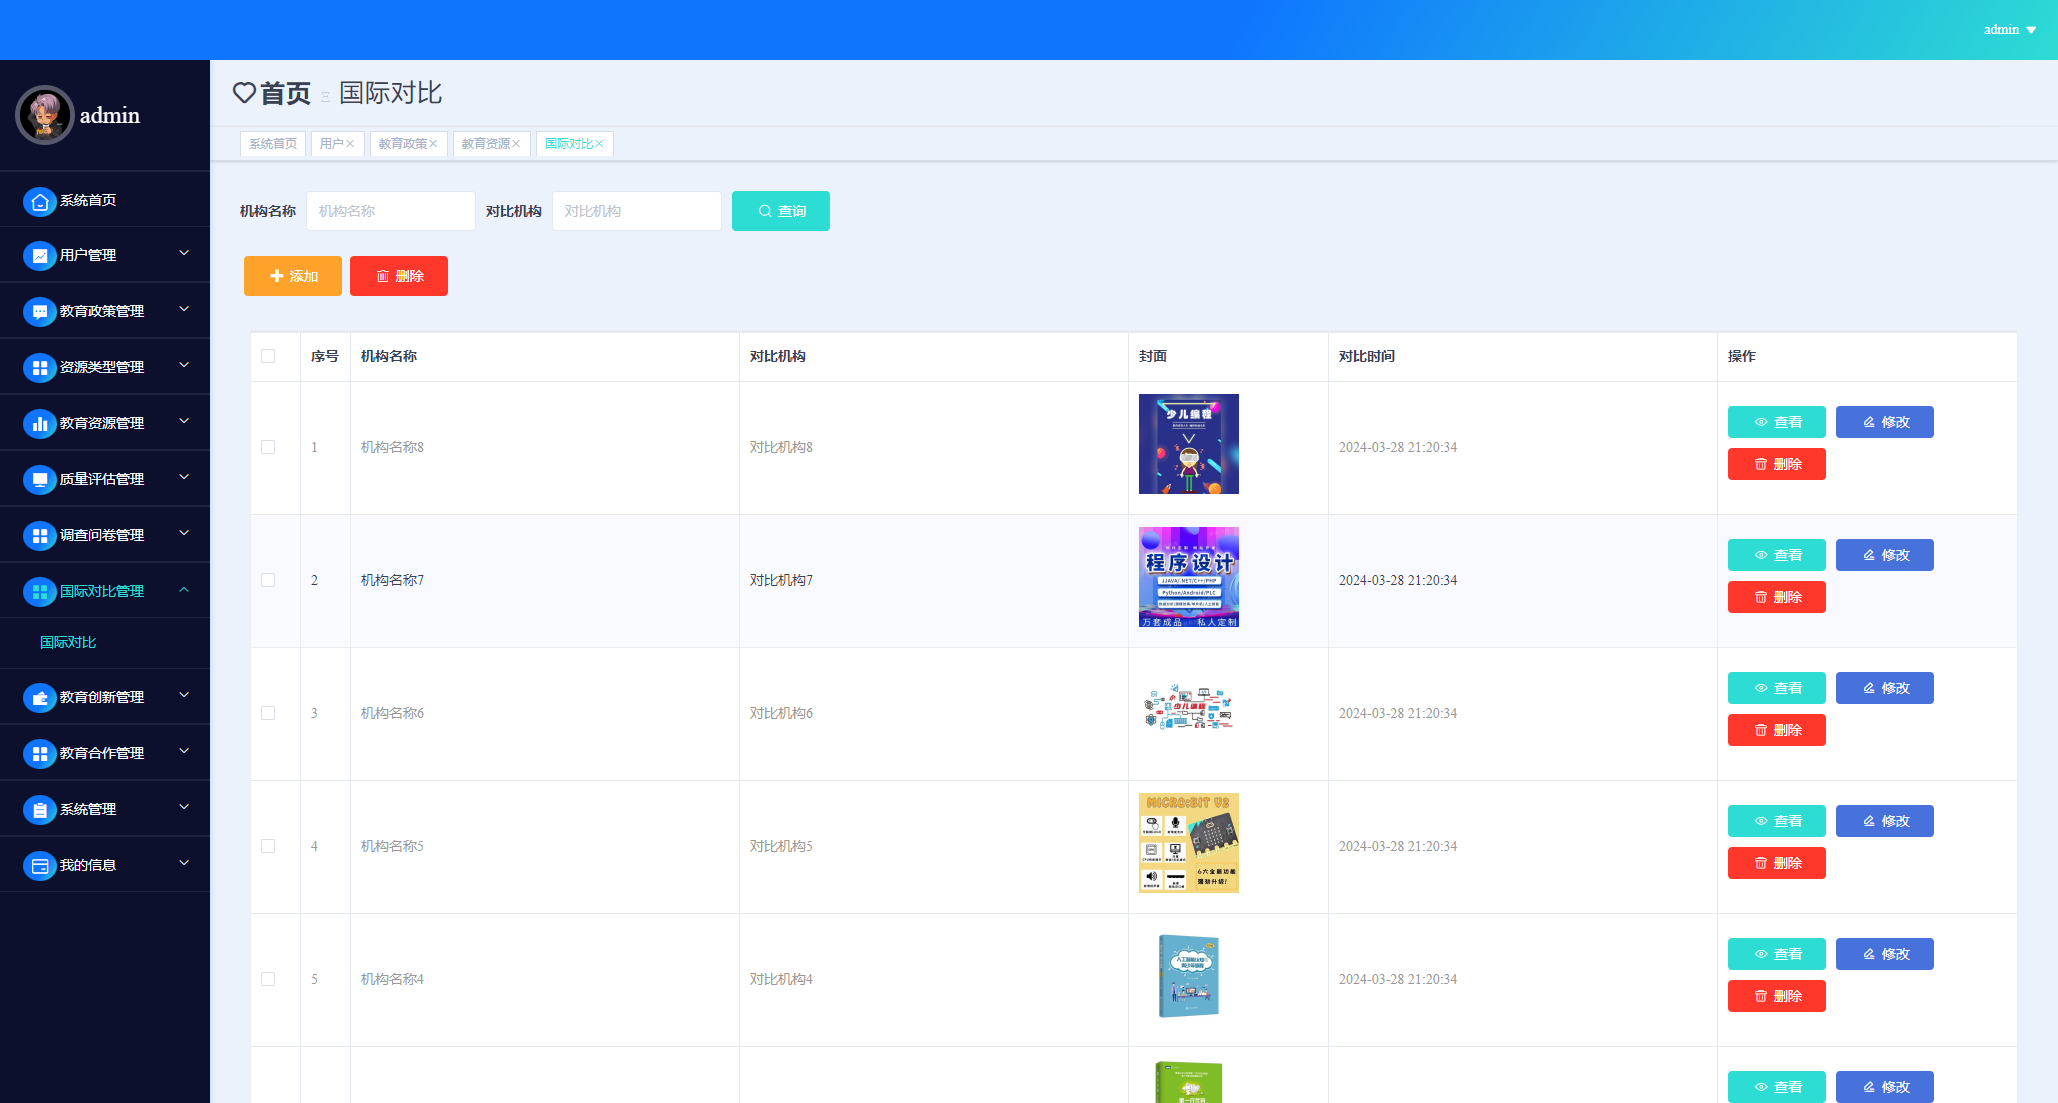Open the admin dropdown in top bar
Screen dimensions: 2058x1103
pyautogui.click(x=2010, y=30)
